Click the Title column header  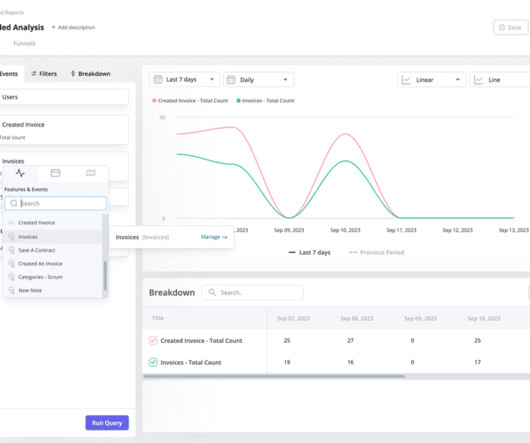click(x=158, y=318)
